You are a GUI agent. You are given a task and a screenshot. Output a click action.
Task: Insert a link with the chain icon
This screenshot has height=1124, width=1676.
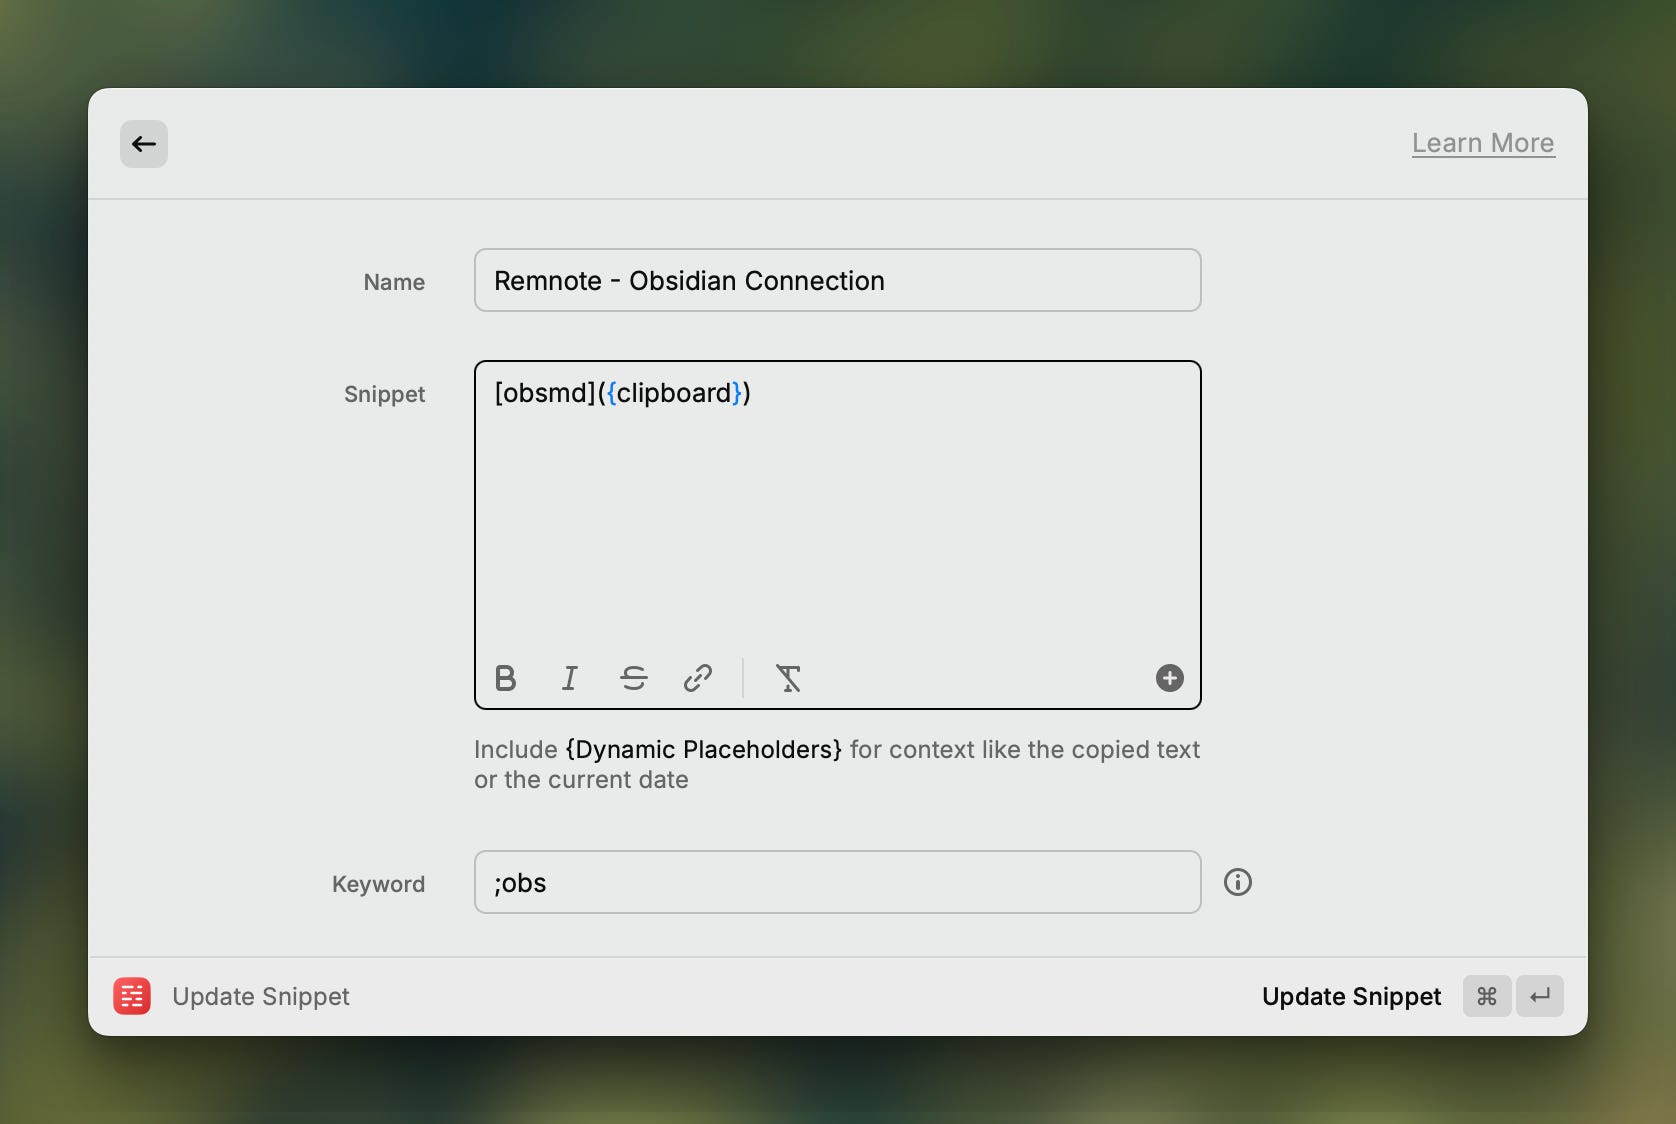point(698,679)
